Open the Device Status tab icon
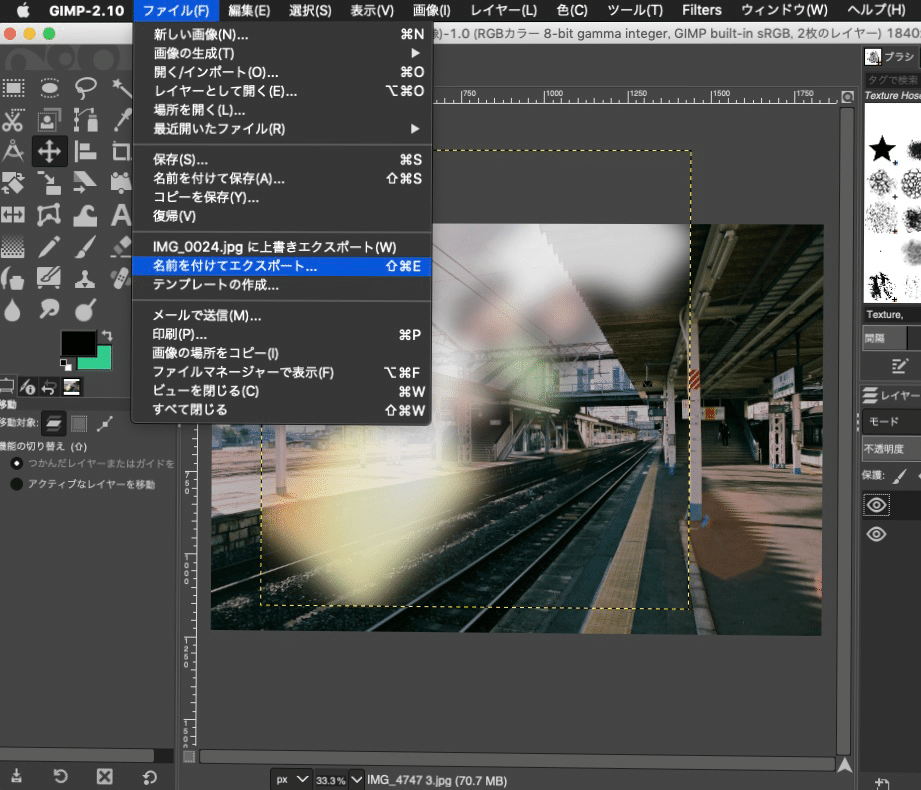This screenshot has width=921, height=790. (28, 387)
